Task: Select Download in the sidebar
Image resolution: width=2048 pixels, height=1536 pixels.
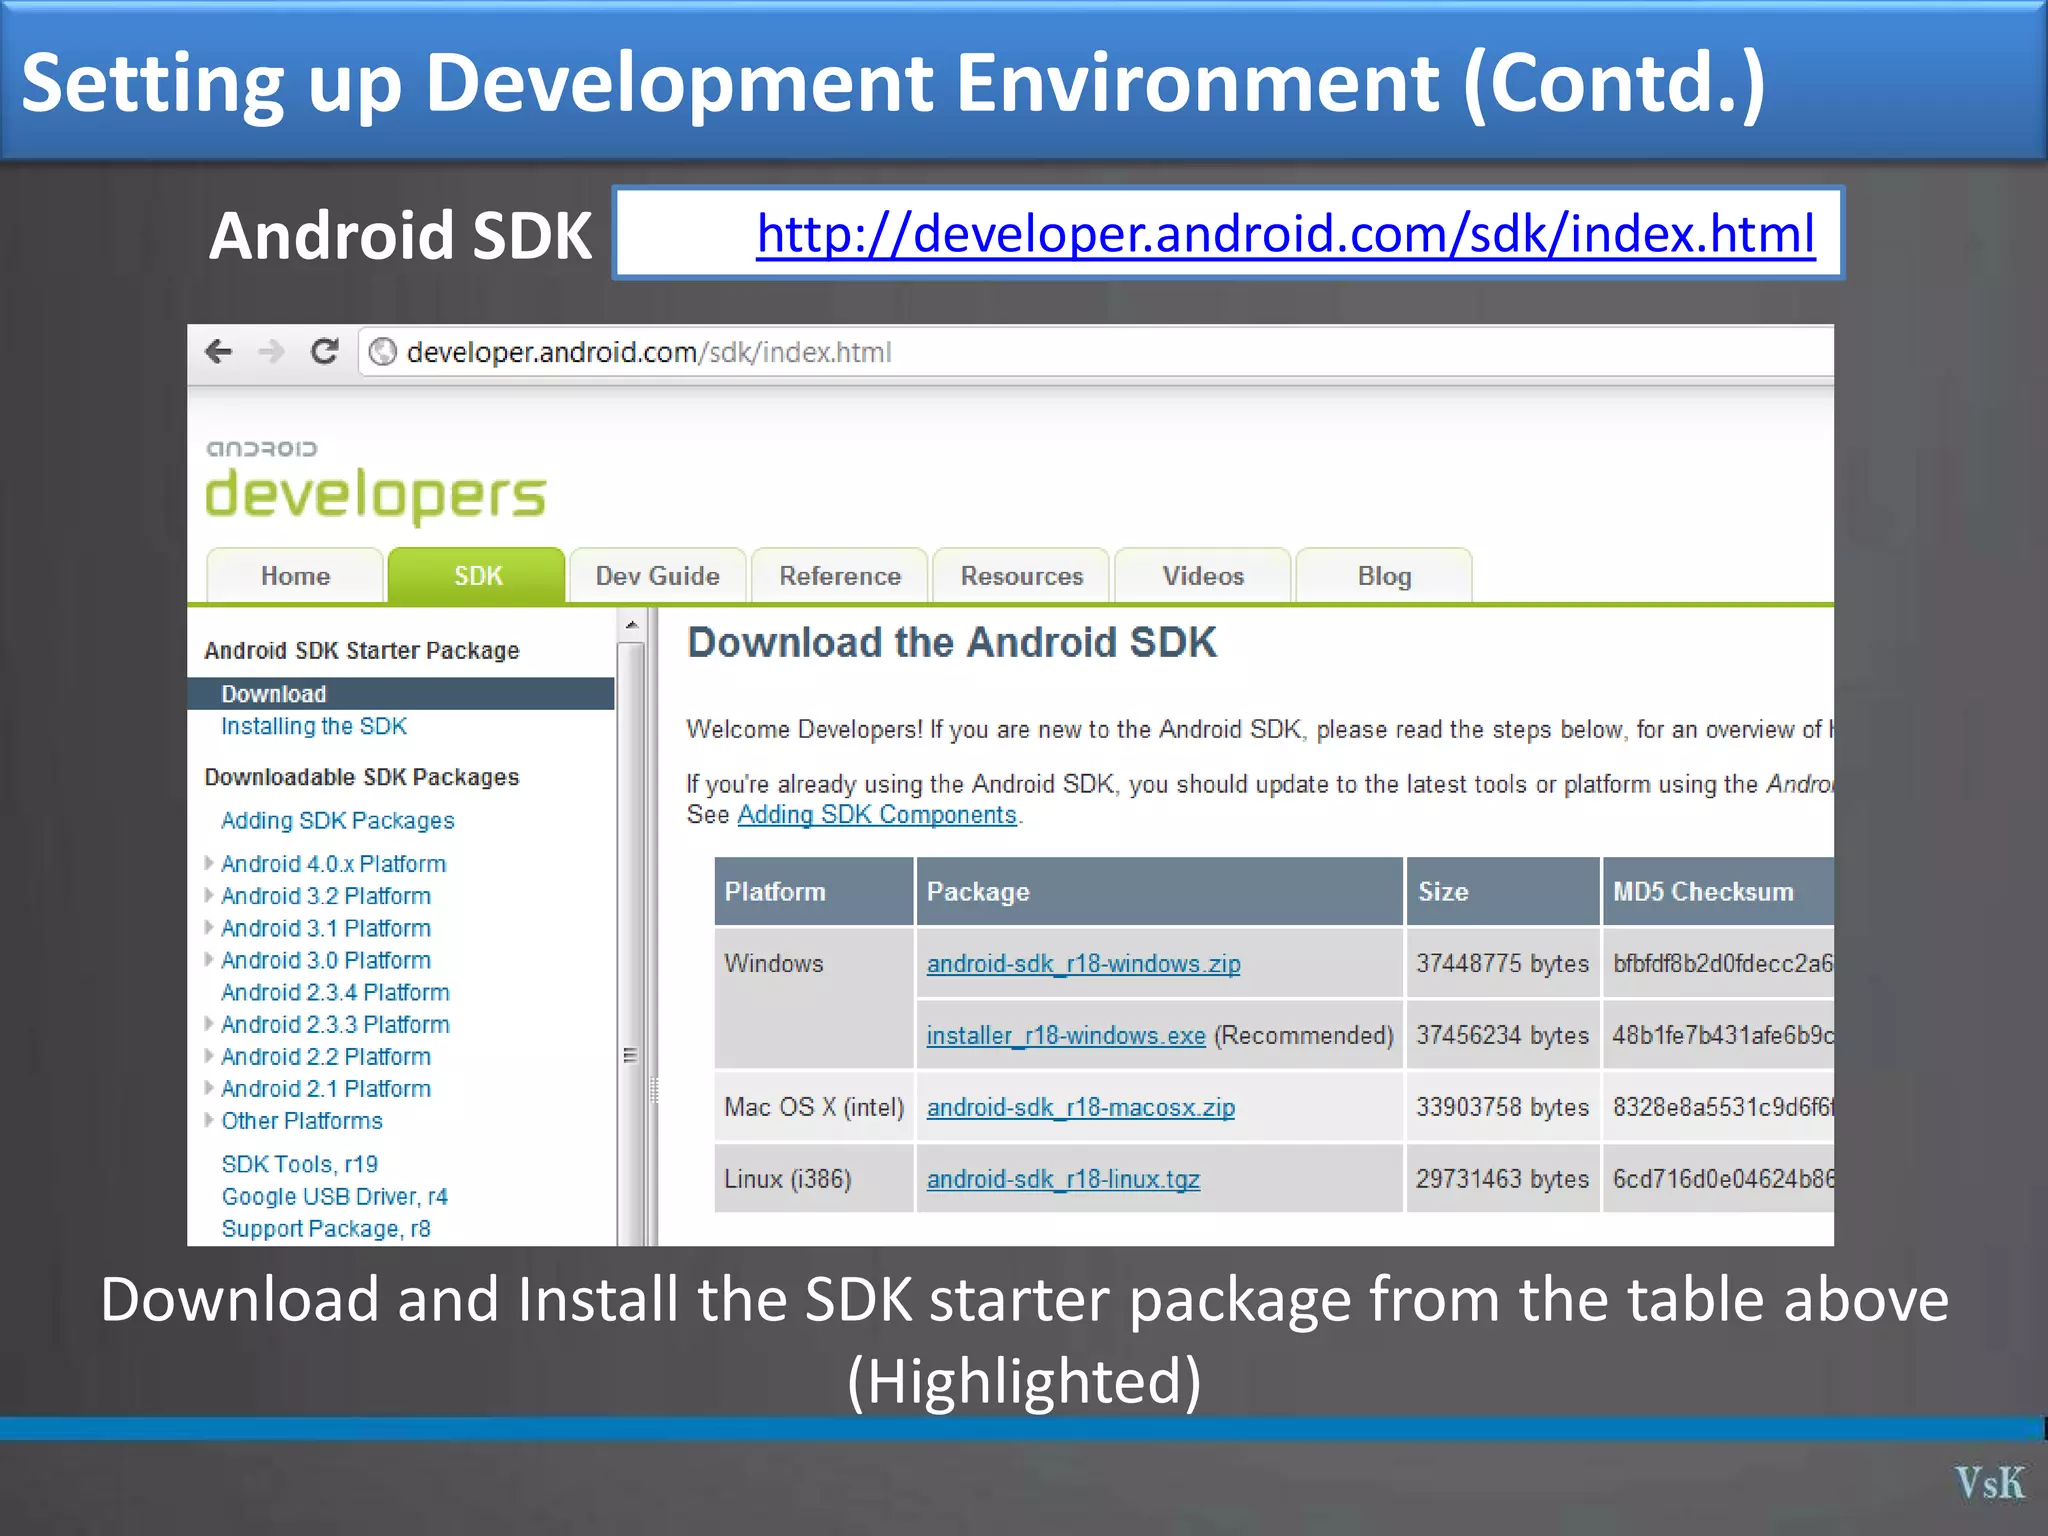Action: click(401, 694)
